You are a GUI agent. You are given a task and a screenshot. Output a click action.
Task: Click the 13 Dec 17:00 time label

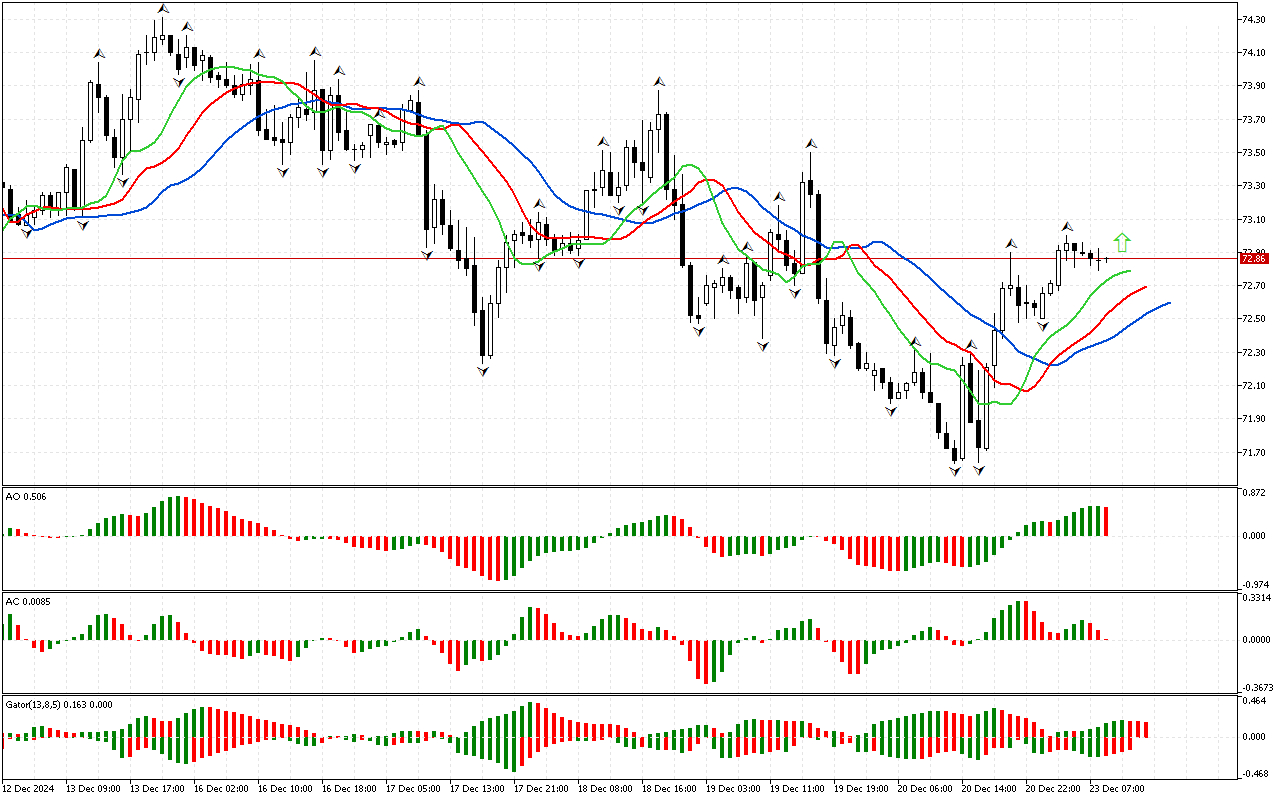tap(157, 788)
